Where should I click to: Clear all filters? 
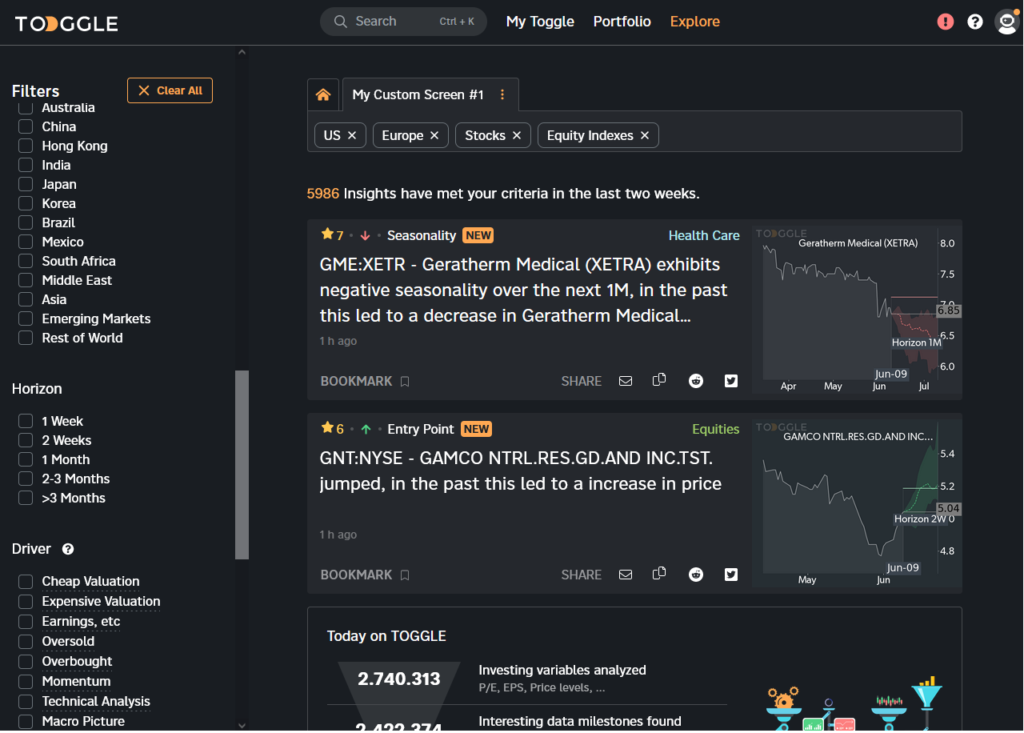(170, 90)
